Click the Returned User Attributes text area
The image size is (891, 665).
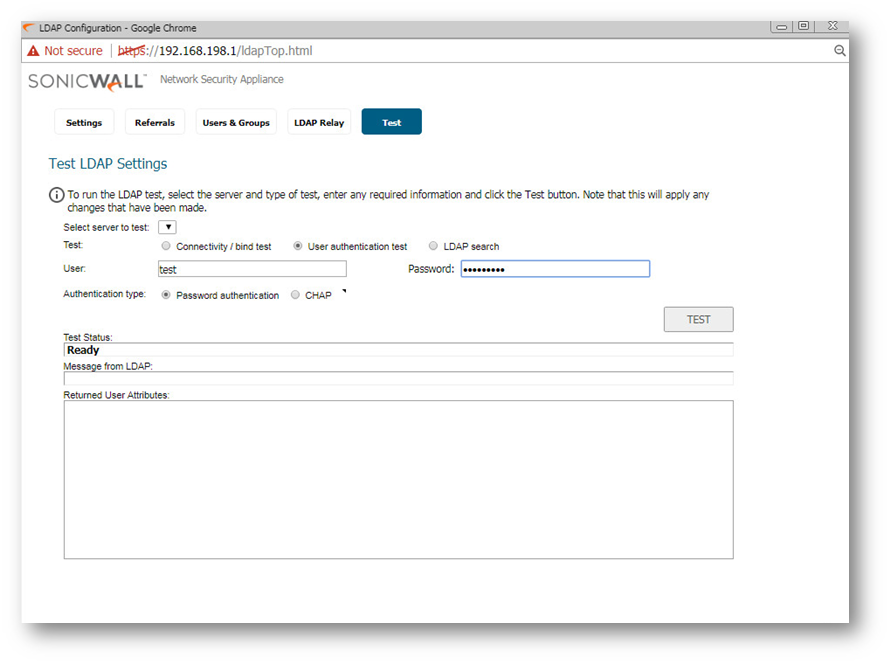pos(398,480)
